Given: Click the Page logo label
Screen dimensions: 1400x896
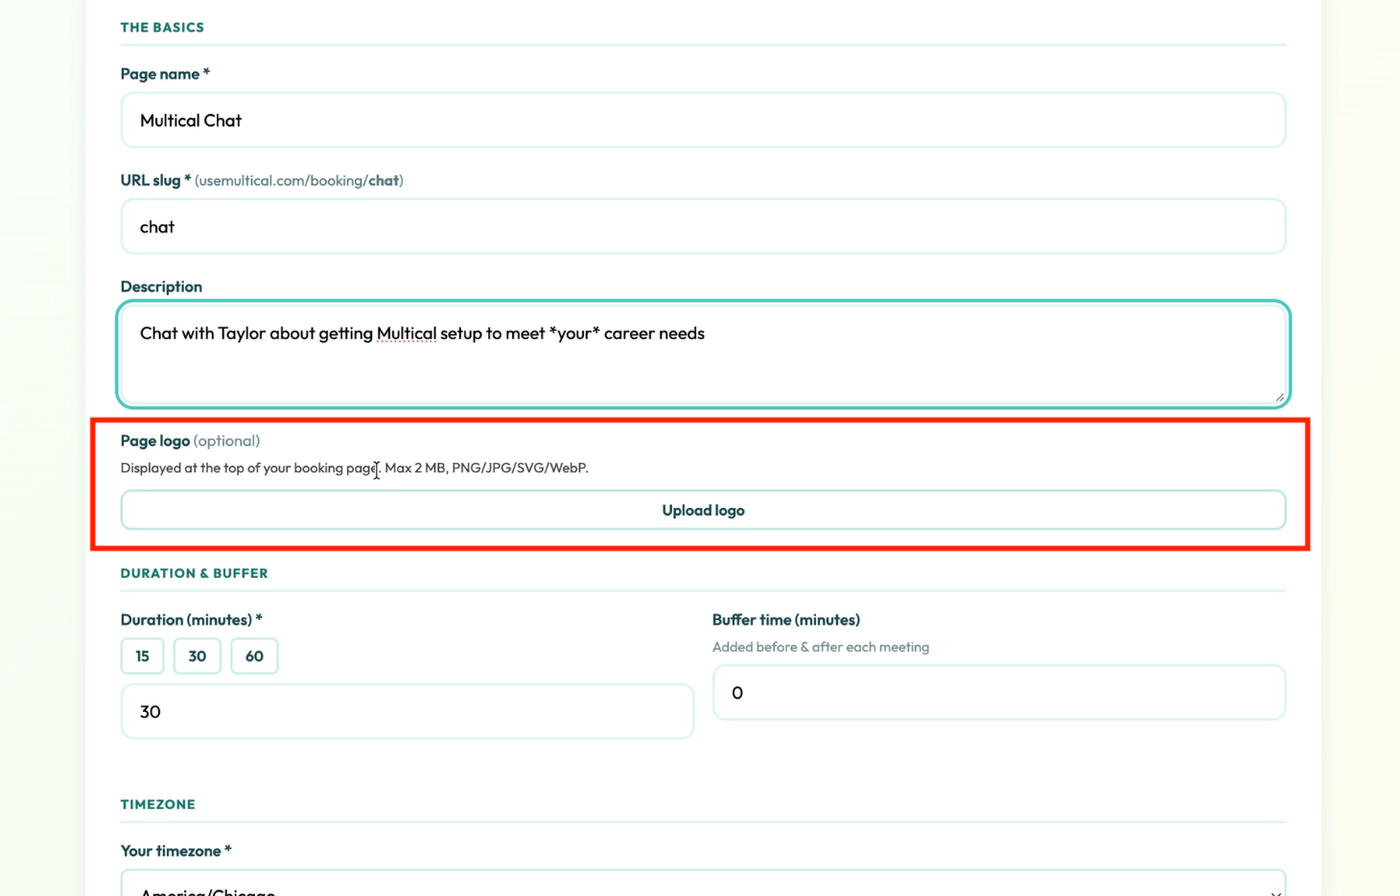Looking at the screenshot, I should [x=155, y=441].
